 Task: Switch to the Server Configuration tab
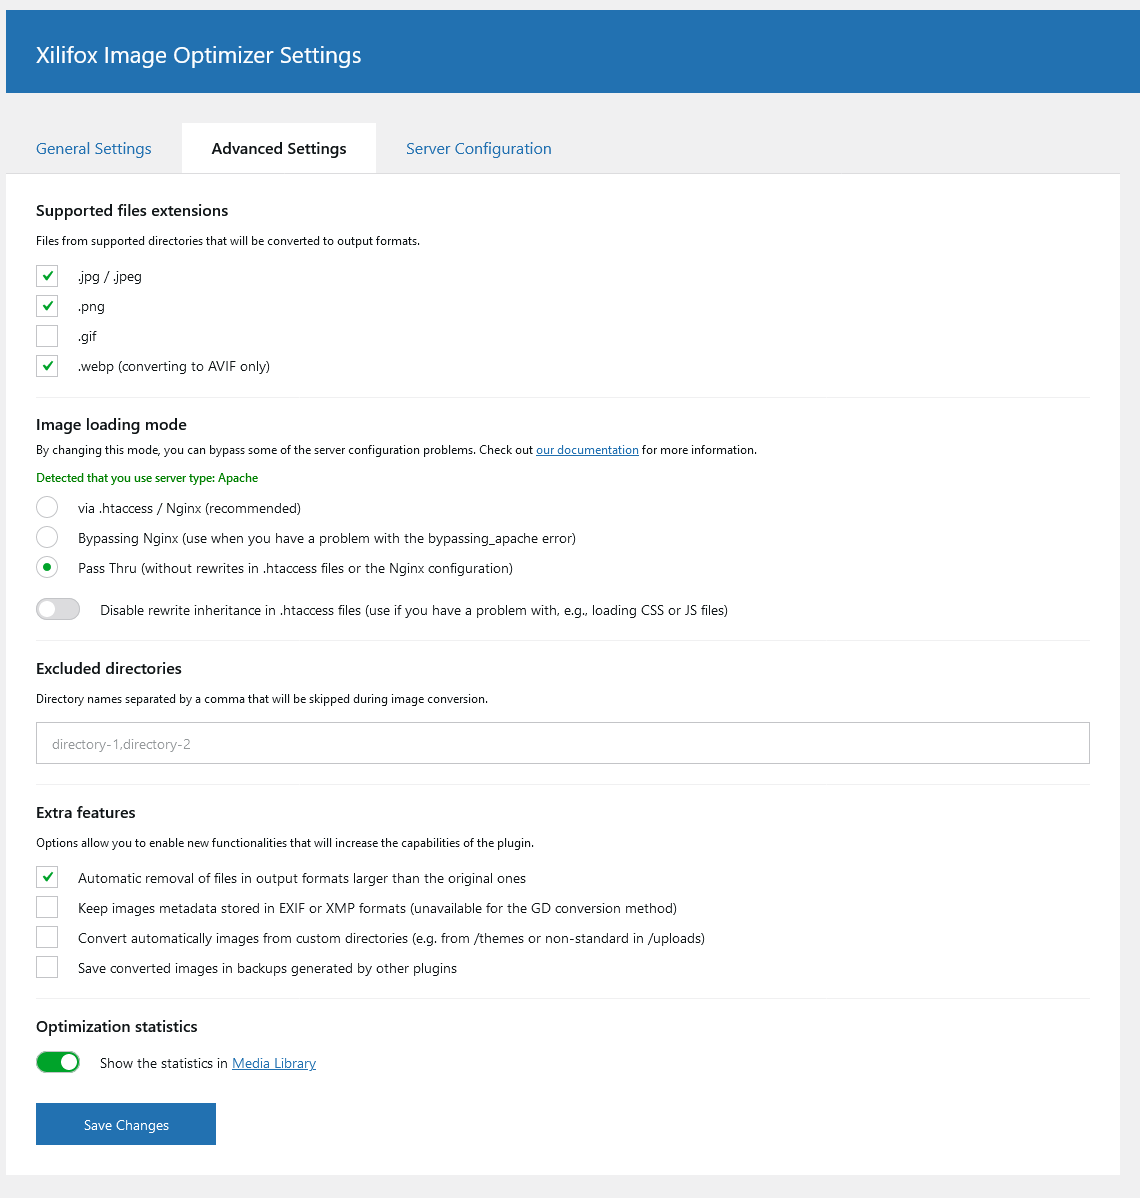478,148
